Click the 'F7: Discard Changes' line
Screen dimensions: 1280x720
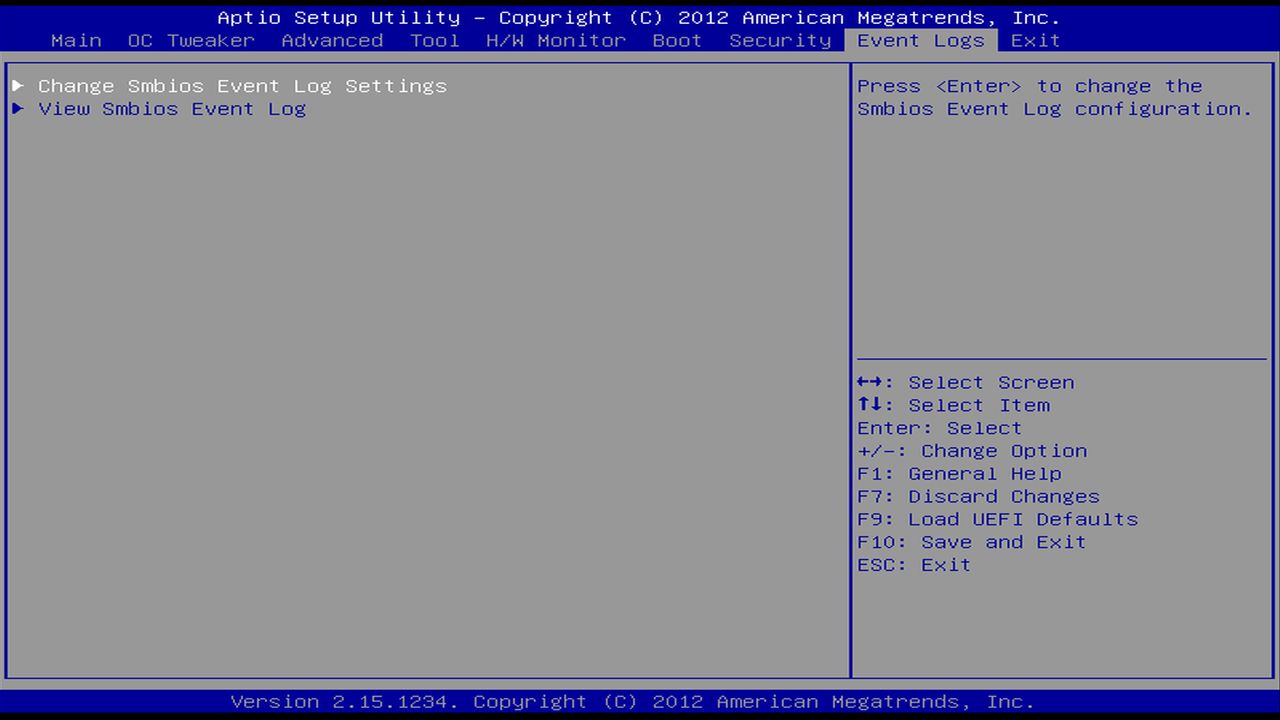pyautogui.click(x=978, y=497)
